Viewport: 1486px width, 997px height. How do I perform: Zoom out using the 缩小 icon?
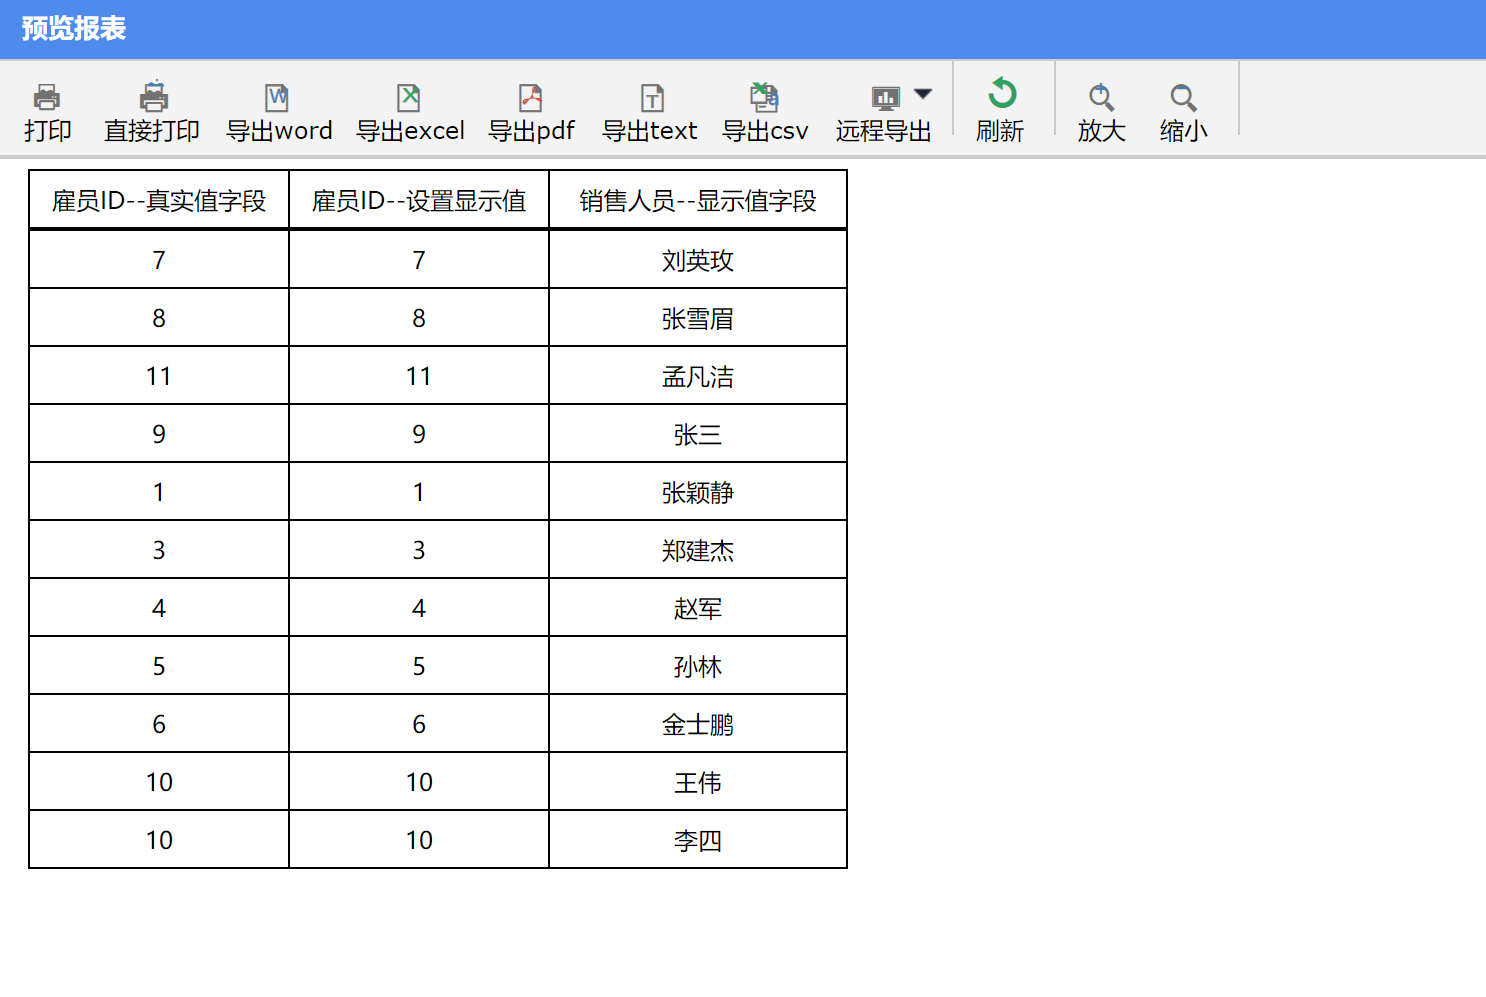point(1183,98)
